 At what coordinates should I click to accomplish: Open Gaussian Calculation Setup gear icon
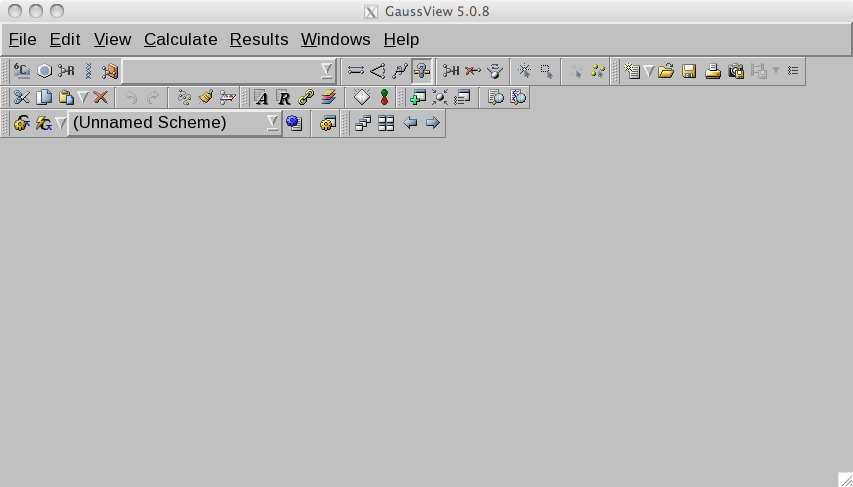22,123
